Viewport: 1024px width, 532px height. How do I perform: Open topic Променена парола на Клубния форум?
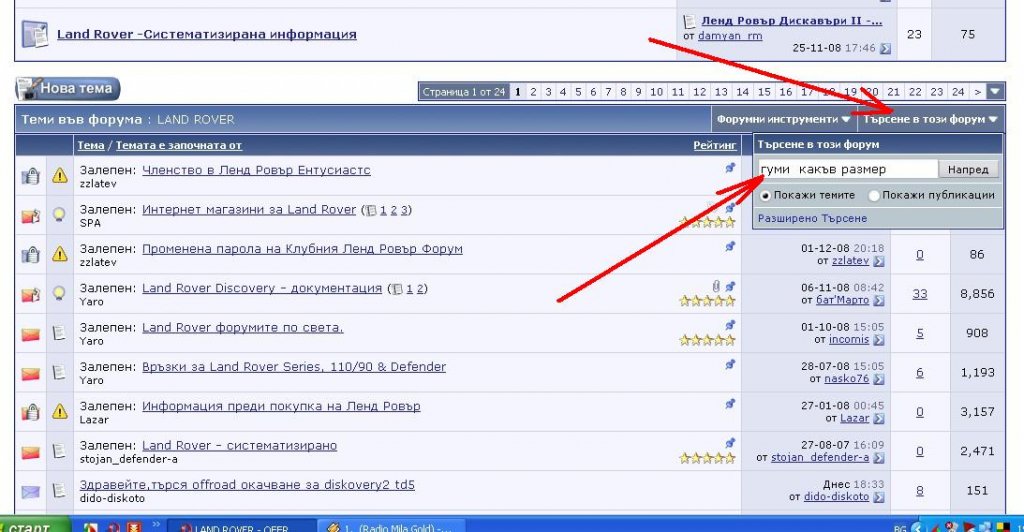(x=302, y=249)
